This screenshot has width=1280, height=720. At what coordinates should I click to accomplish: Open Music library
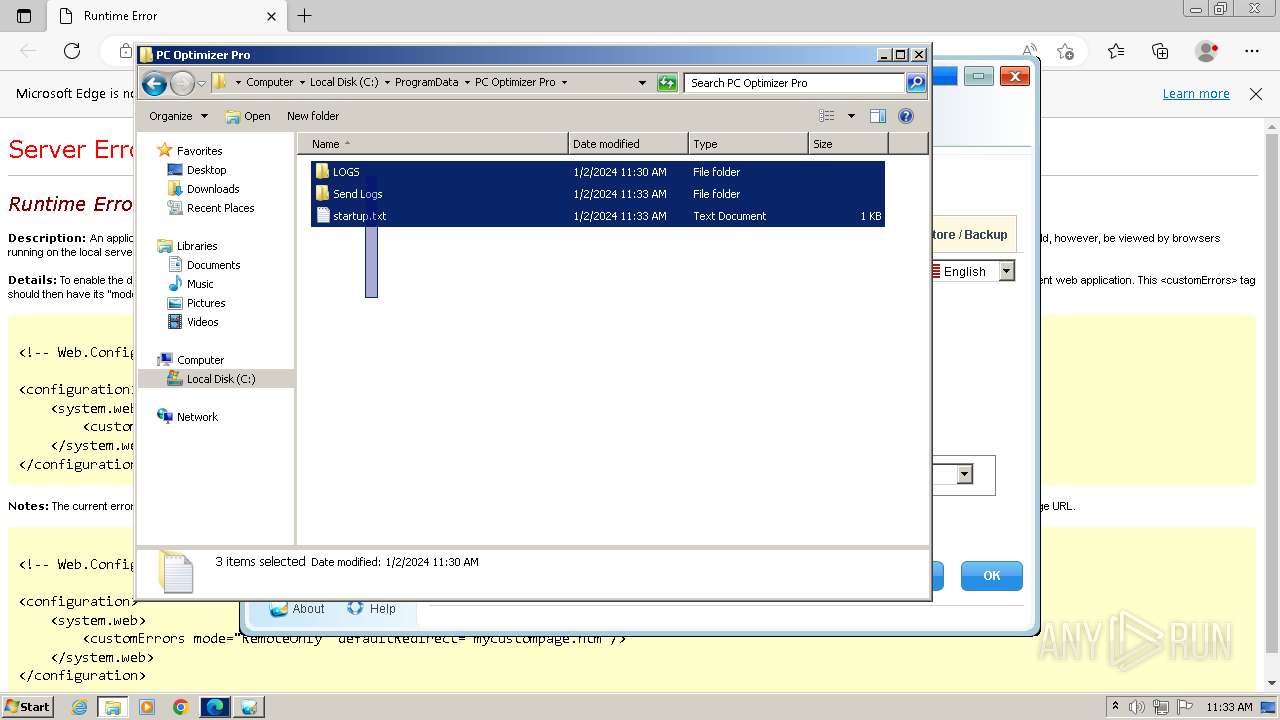[x=200, y=284]
